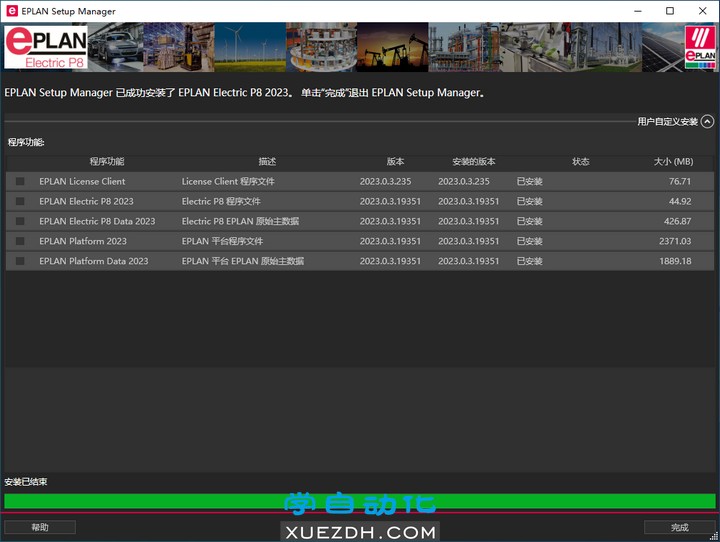Click the oil pump sunset banner image
The width and height of the screenshot is (720, 542).
pos(393,47)
